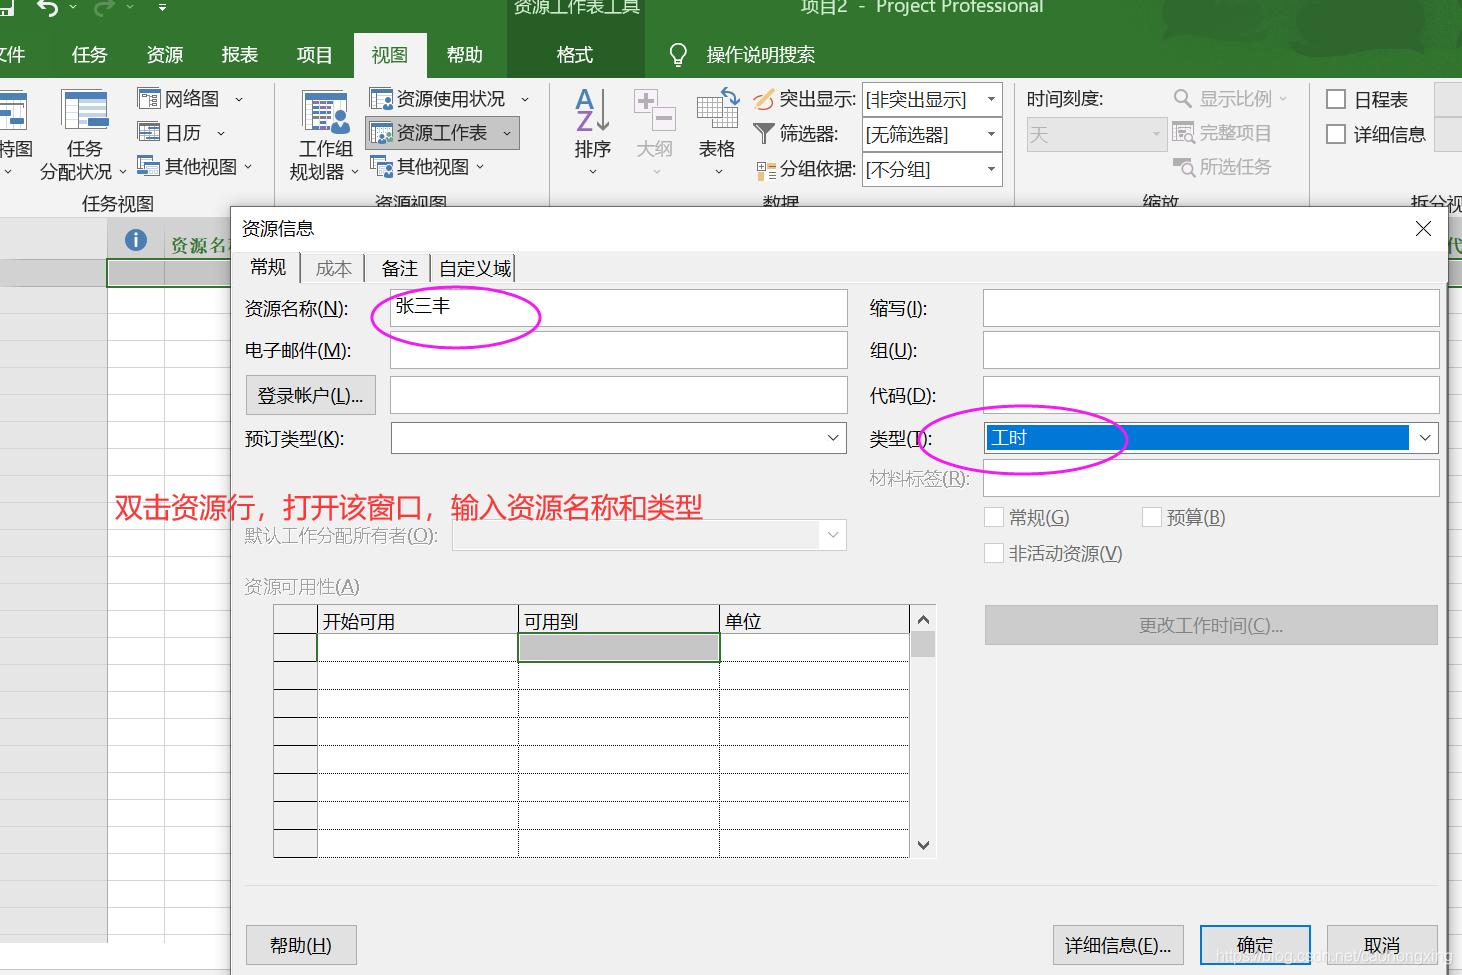1462x975 pixels.
Task: Toggle the 非活动资源(V) checkbox
Action: coord(994,553)
